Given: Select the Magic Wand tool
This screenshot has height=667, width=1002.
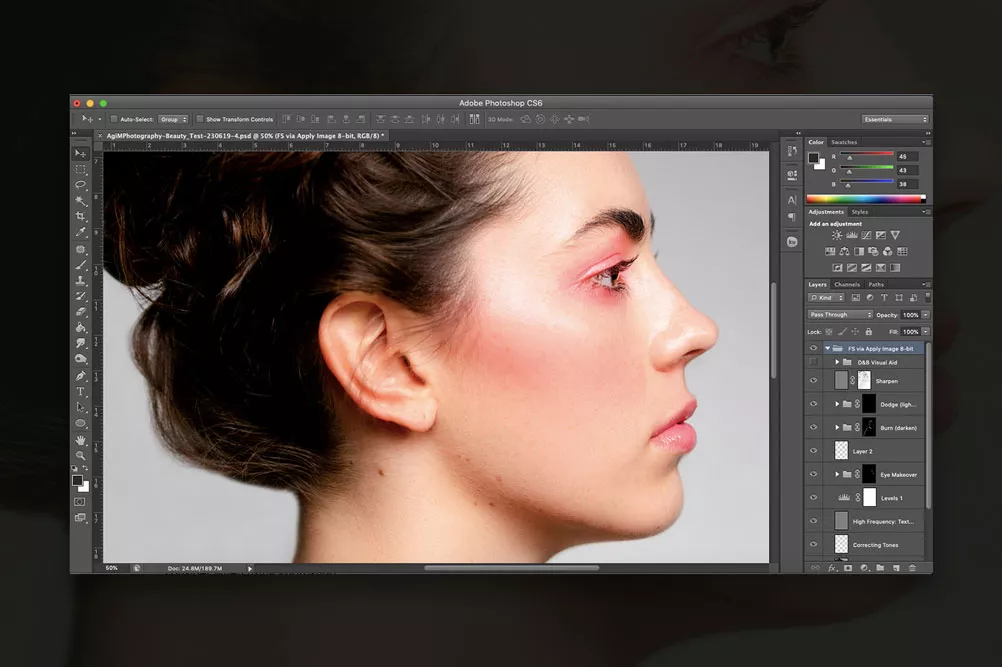Looking at the screenshot, I should 81,201.
